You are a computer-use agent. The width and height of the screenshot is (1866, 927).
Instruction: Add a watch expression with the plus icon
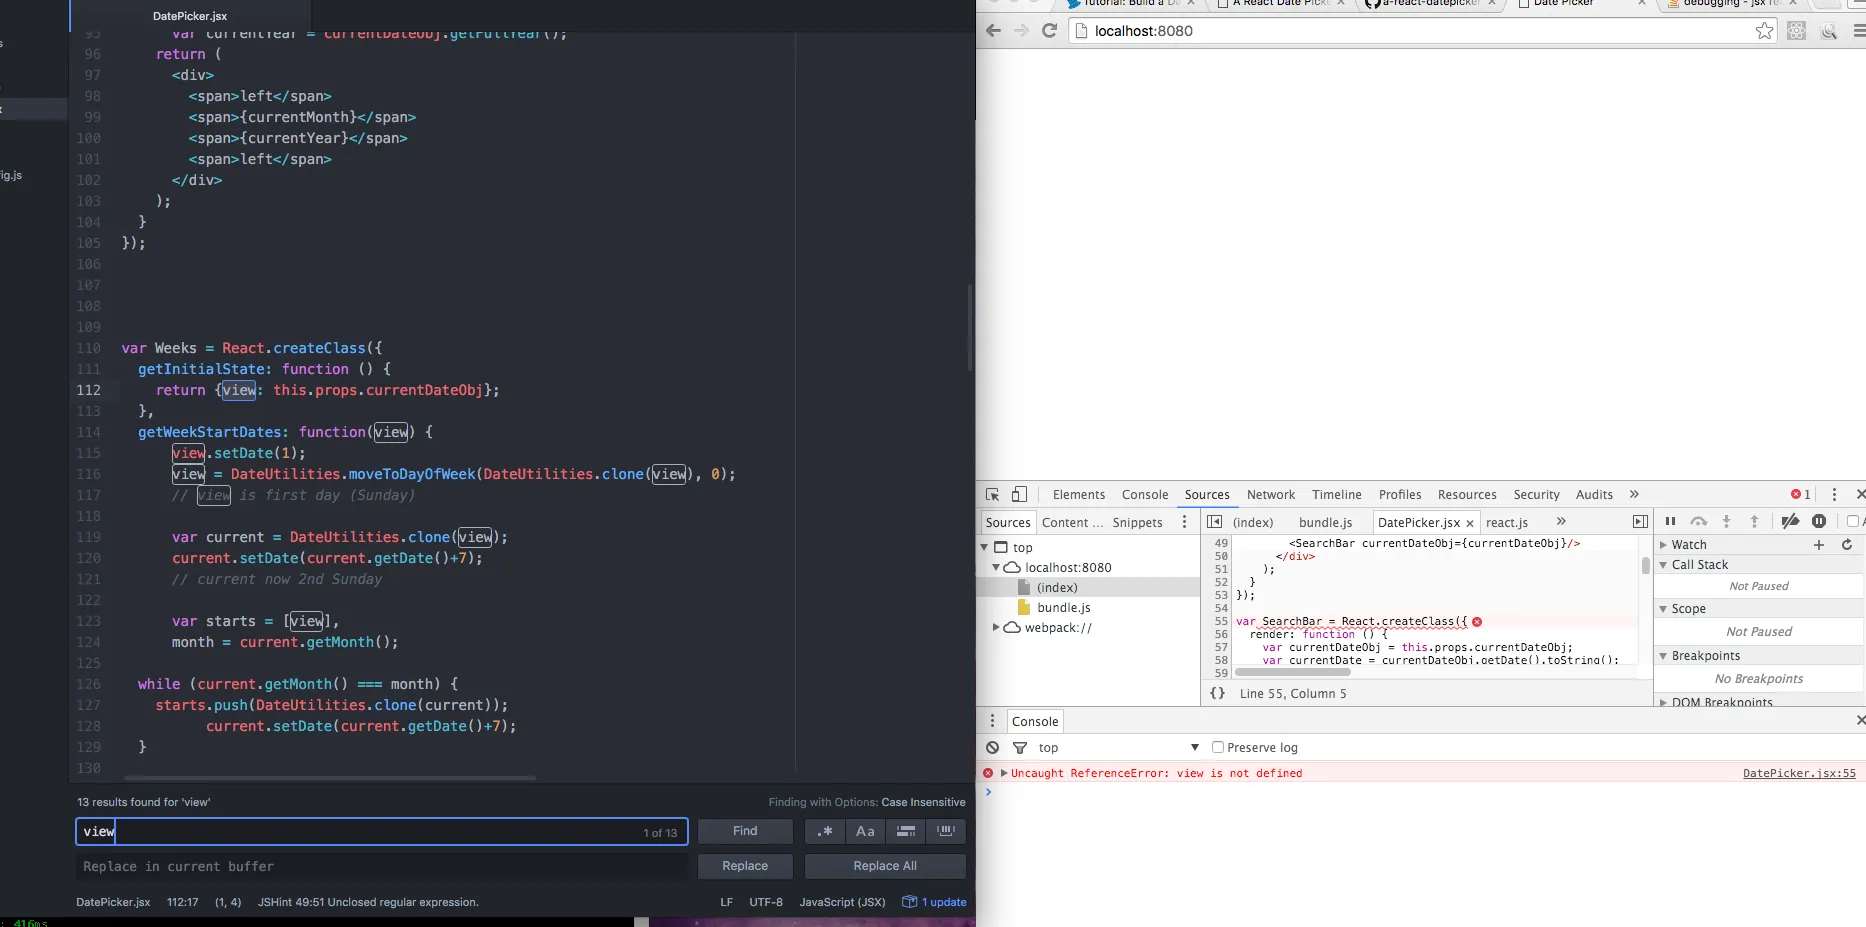point(1819,545)
